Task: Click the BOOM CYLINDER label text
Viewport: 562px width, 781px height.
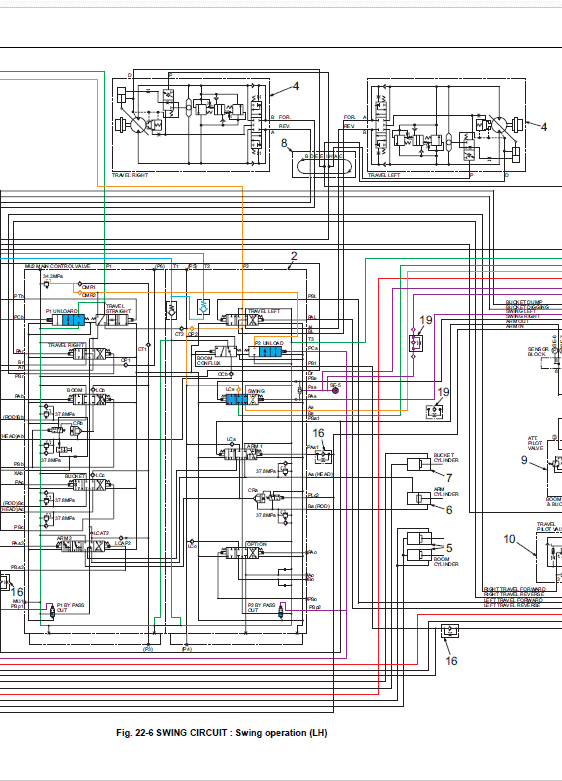Action: pos(446,562)
